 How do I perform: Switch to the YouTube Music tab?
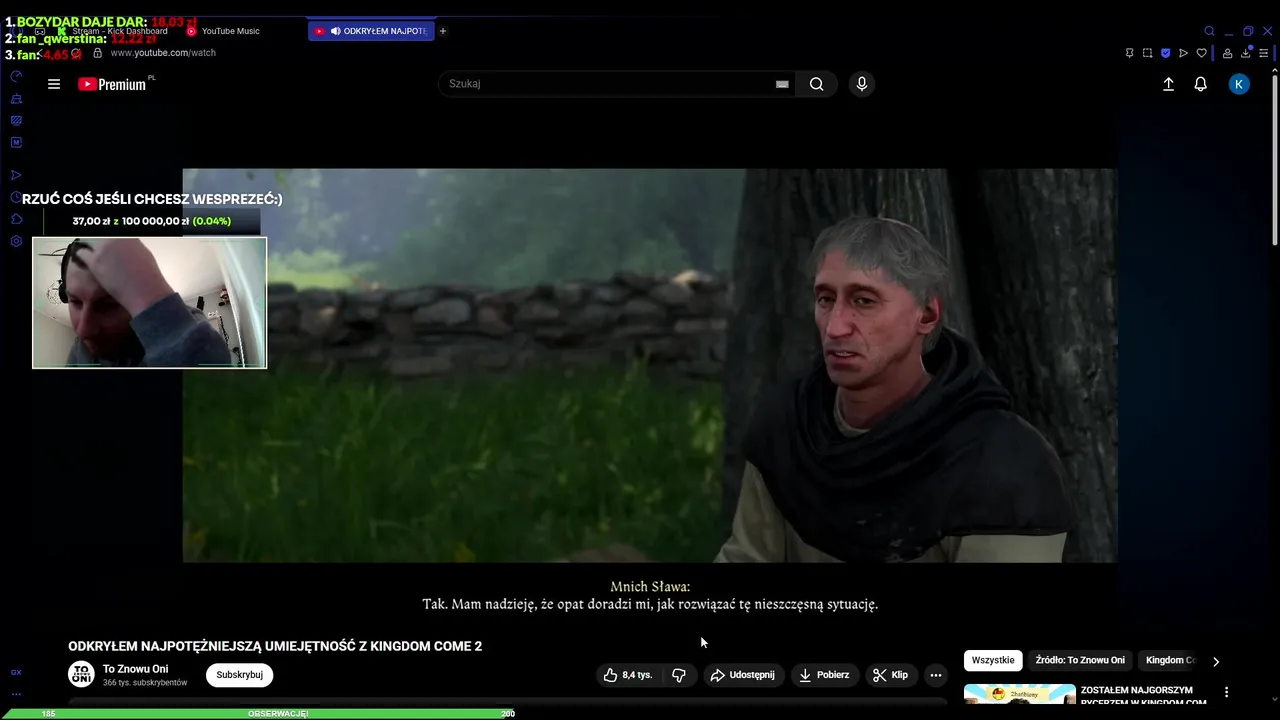(230, 31)
